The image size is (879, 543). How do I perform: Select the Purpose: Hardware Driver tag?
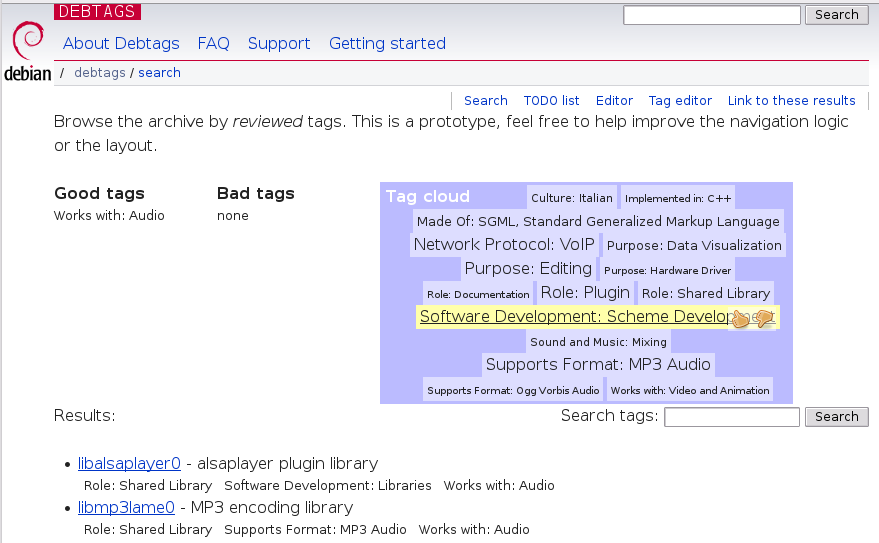click(667, 270)
